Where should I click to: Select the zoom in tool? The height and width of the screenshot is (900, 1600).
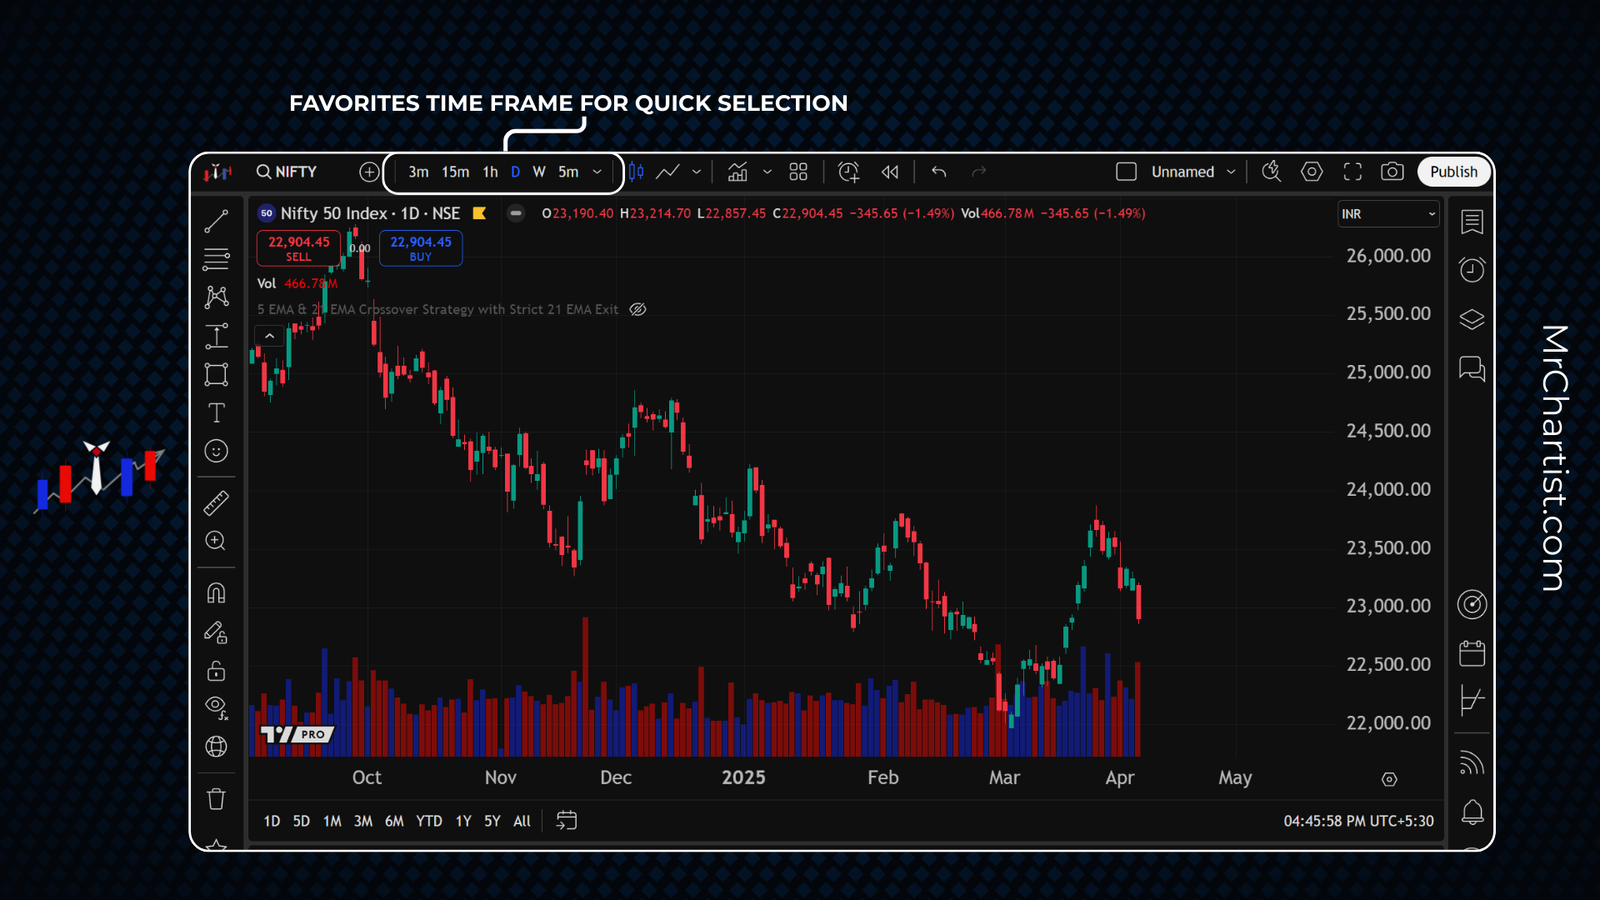pos(216,541)
